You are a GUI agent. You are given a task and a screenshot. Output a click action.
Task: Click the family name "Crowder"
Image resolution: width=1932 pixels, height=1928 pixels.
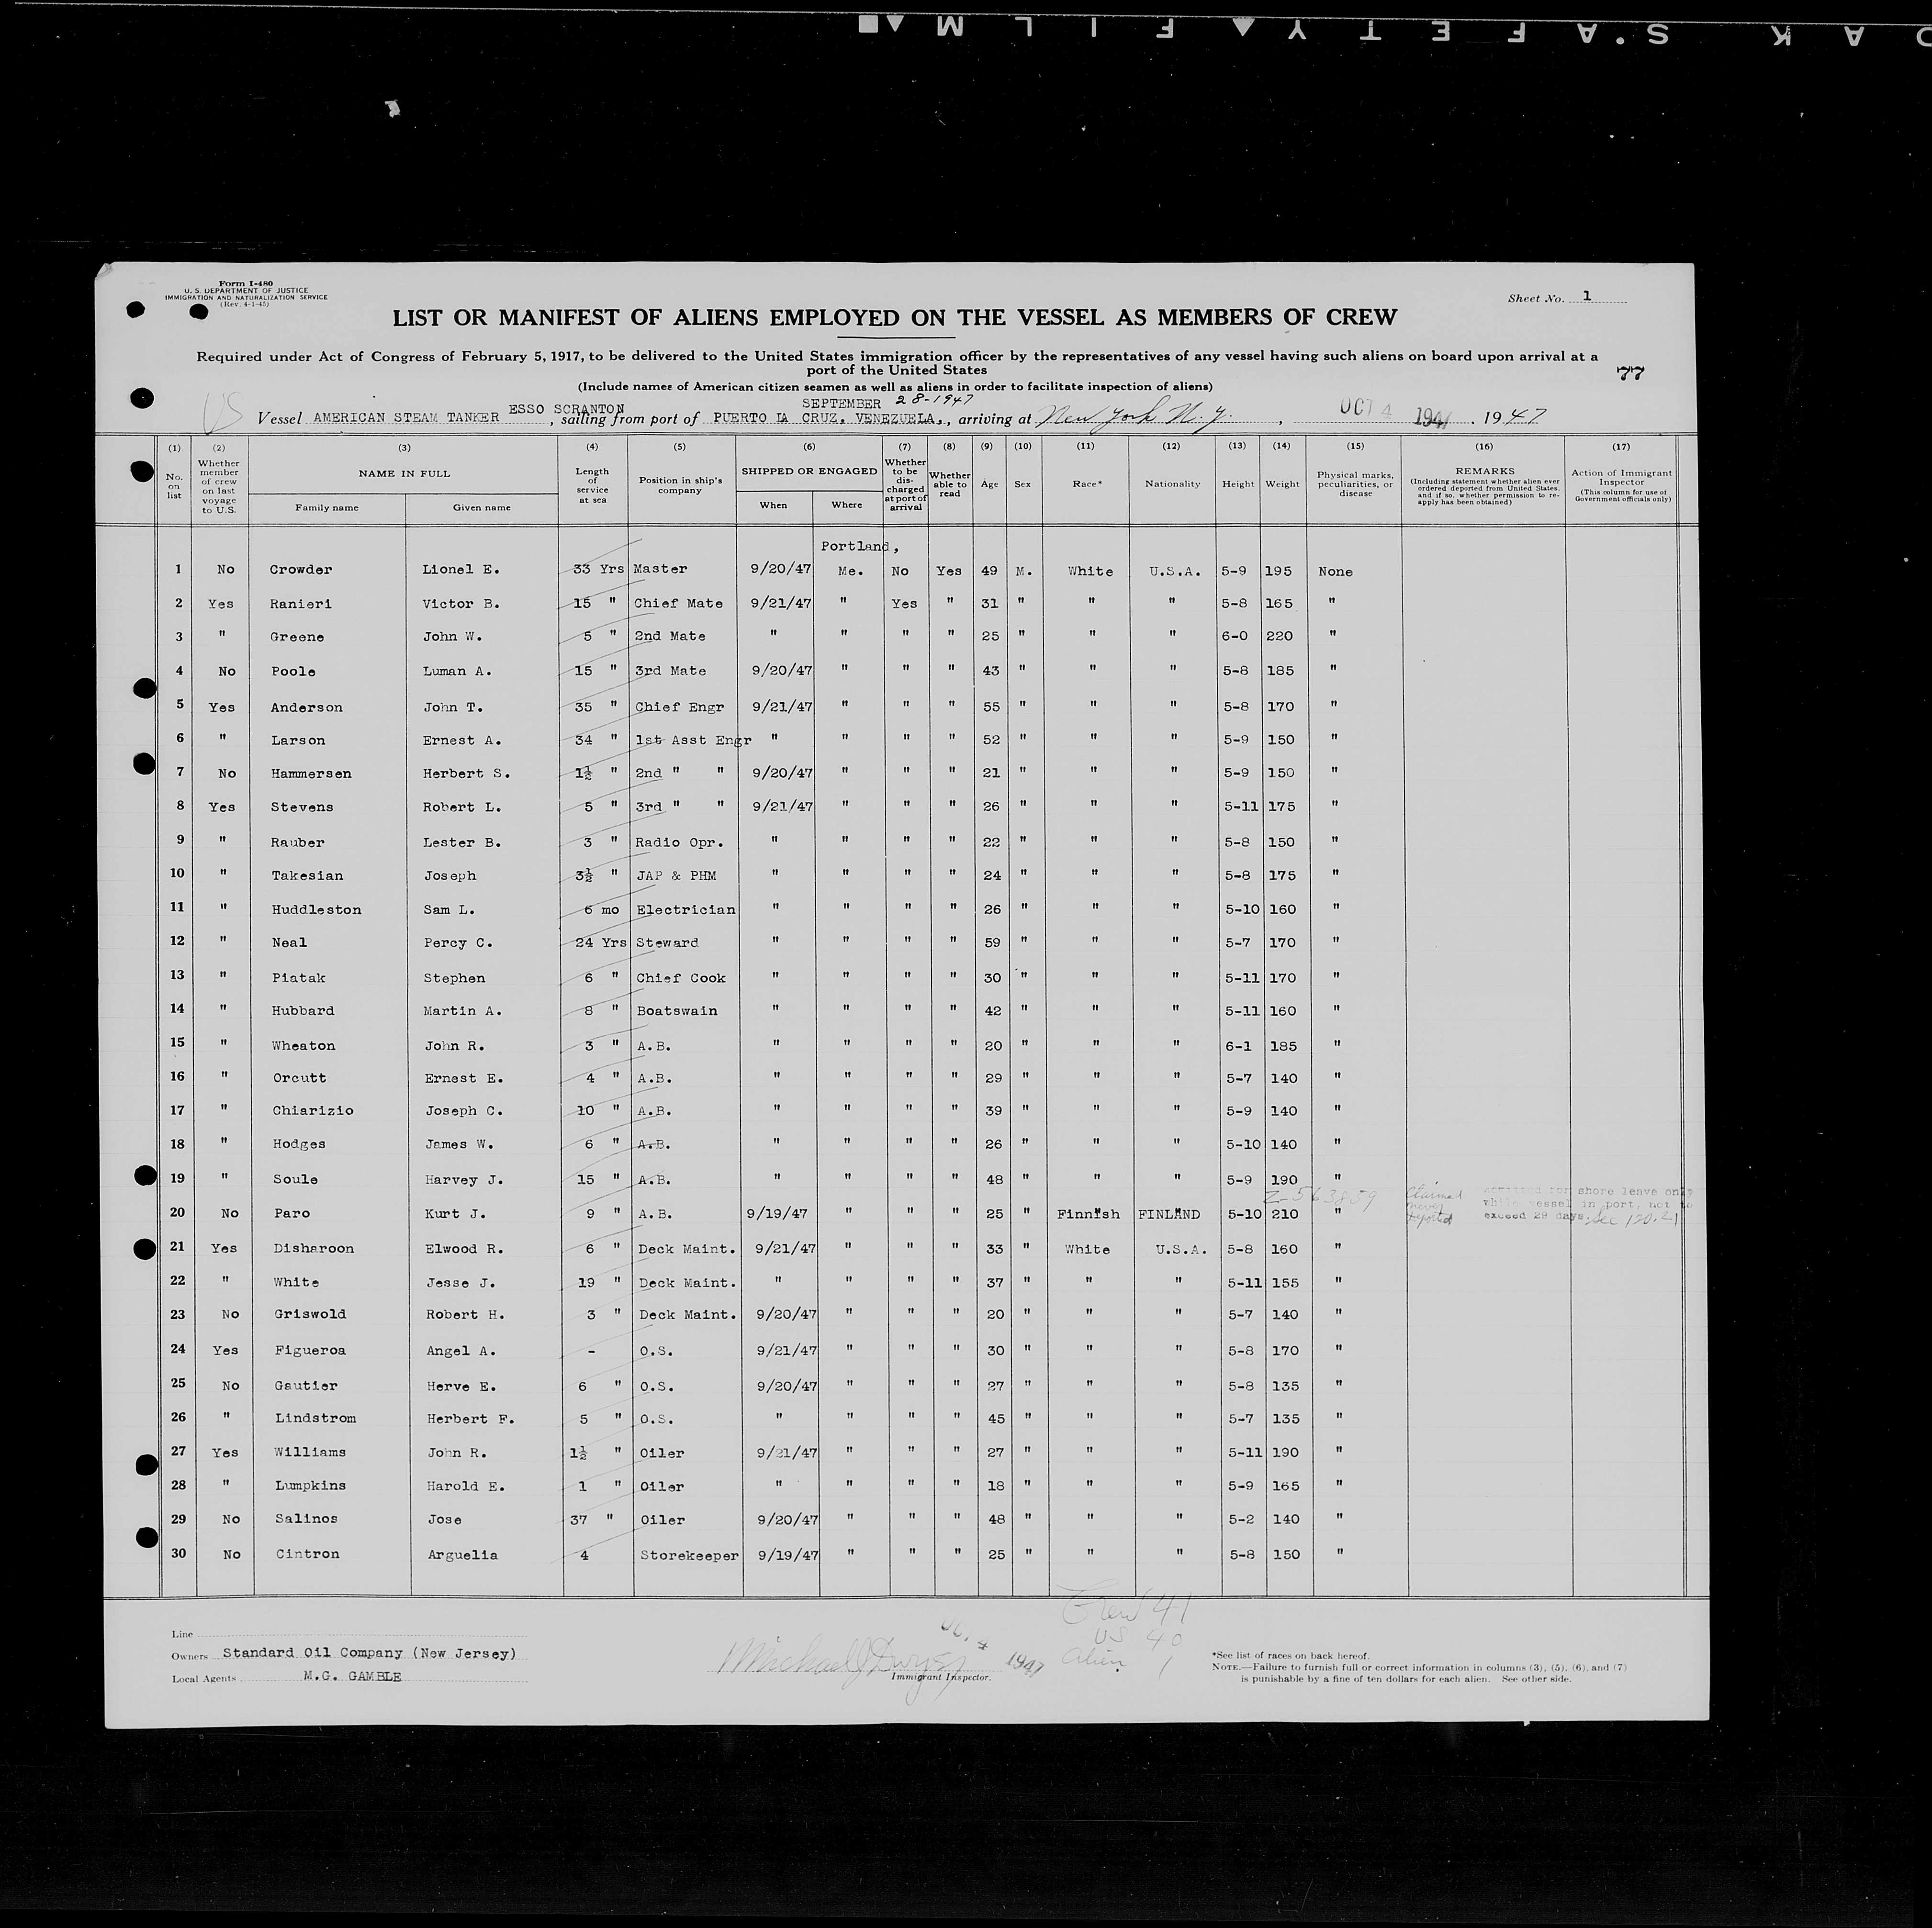pyautogui.click(x=300, y=570)
